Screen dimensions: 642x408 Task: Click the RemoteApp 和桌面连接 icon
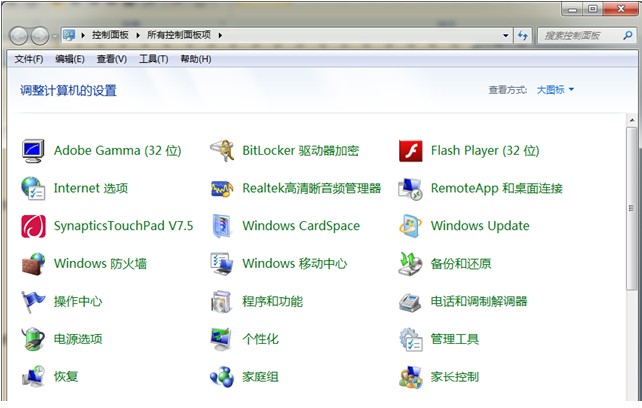pyautogui.click(x=410, y=188)
